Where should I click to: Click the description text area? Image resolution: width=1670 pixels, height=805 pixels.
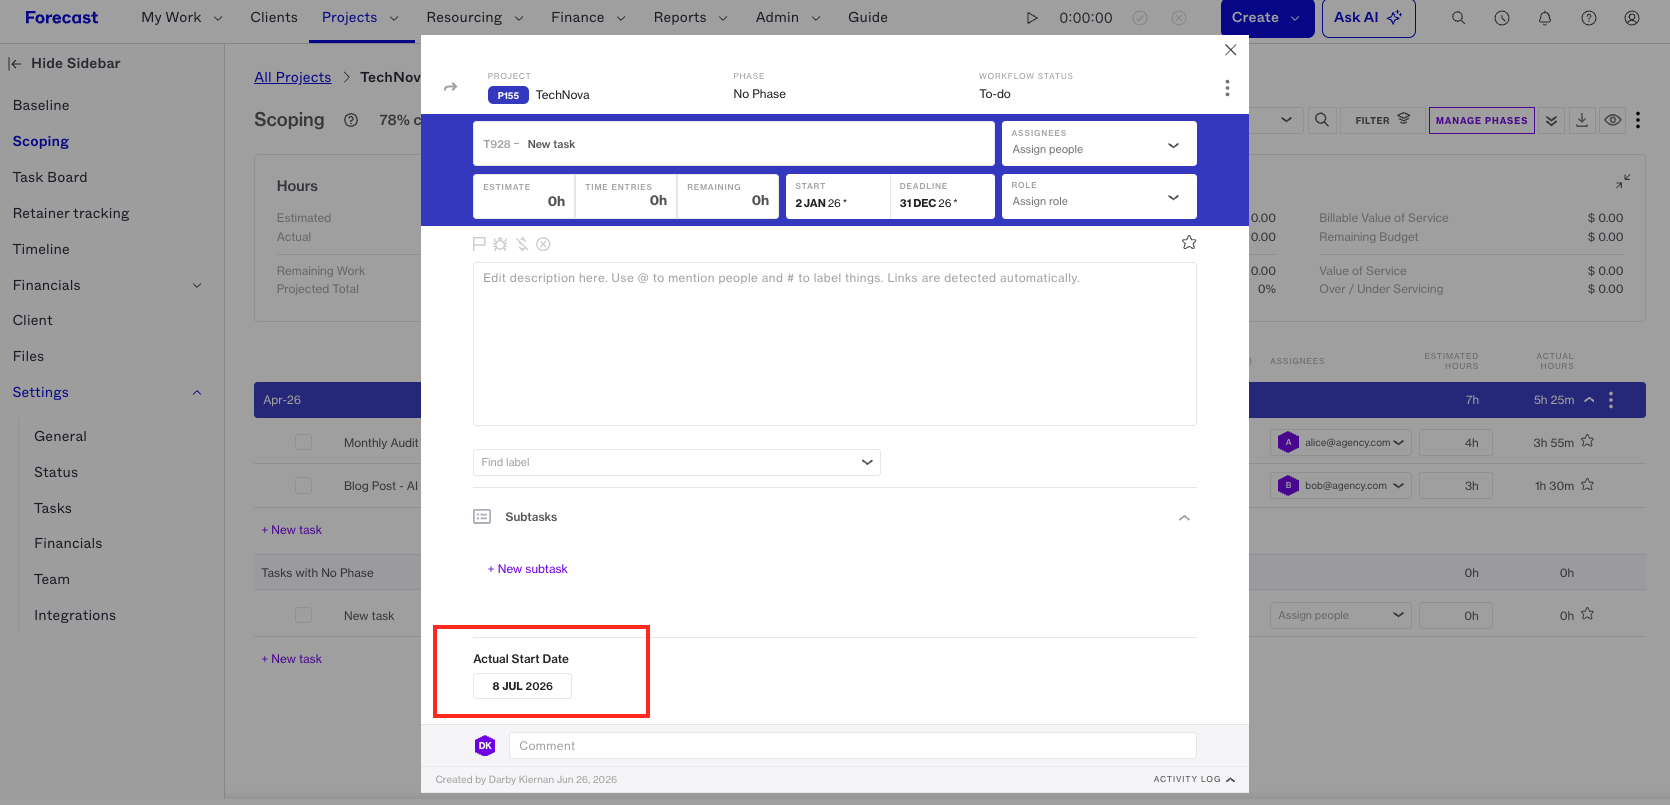[x=834, y=344]
